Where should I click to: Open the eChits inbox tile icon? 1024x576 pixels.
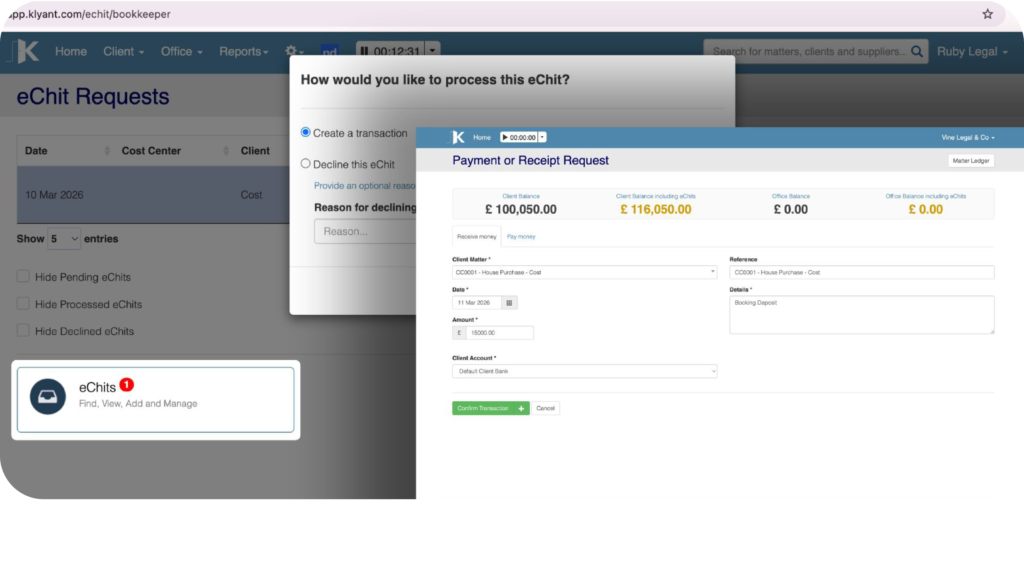click(48, 396)
